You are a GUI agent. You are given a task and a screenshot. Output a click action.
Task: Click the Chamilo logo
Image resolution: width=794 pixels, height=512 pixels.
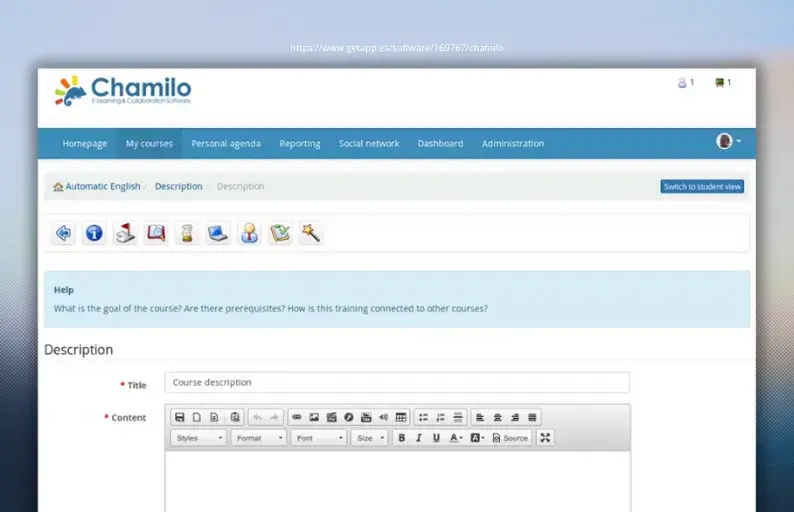pos(123,91)
